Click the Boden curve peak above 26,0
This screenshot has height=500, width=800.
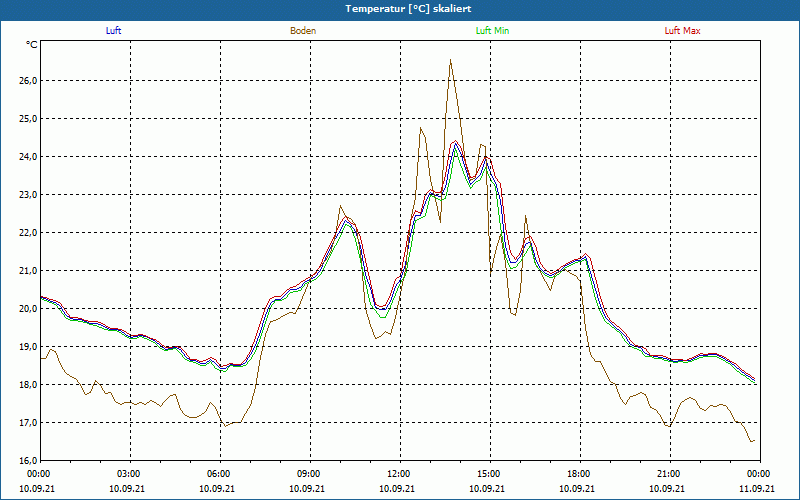pos(450,60)
